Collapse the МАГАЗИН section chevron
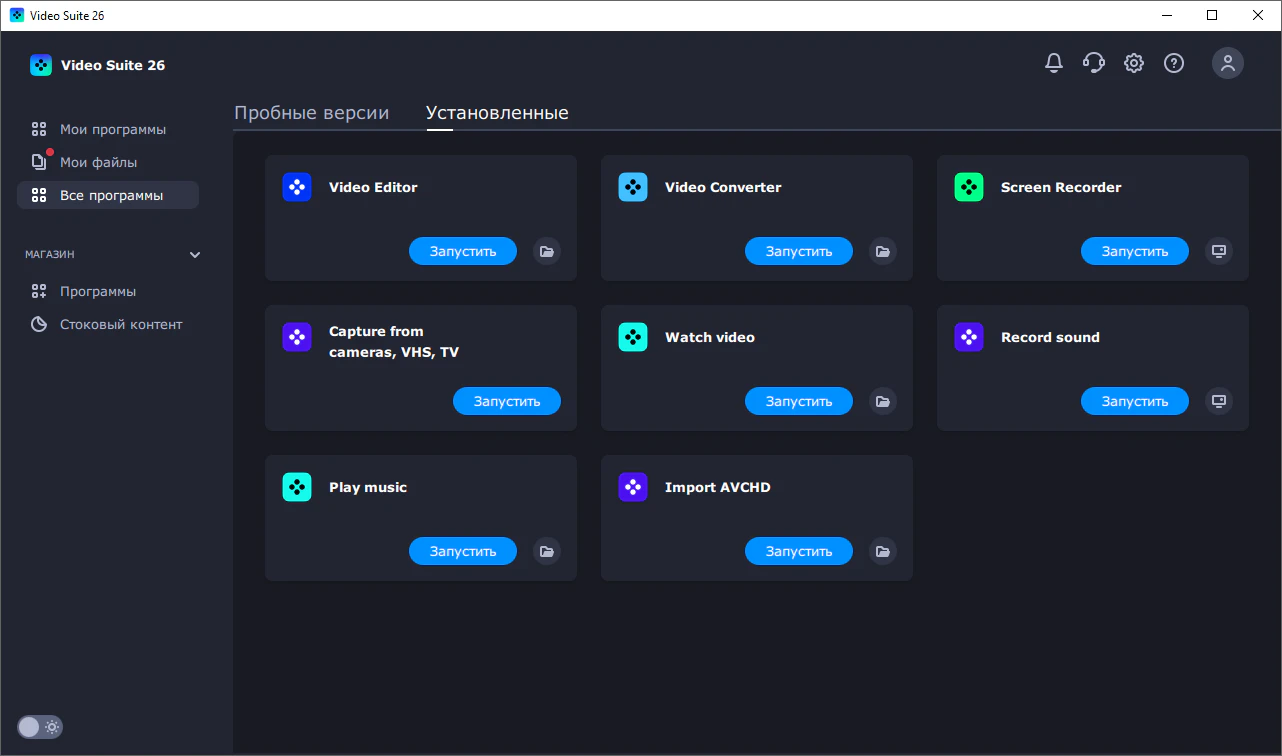 pos(195,255)
